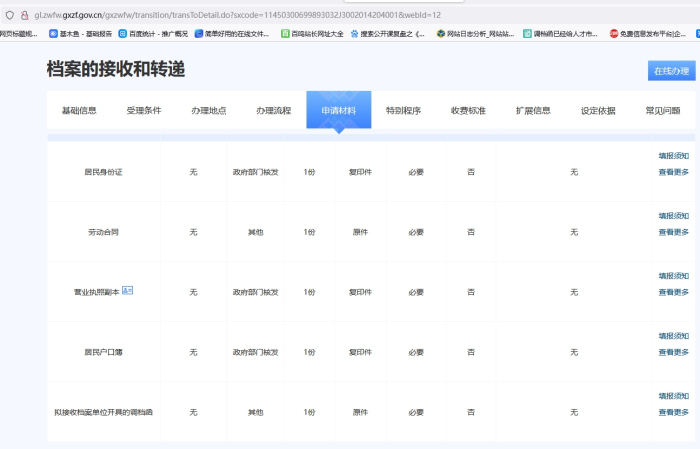
Task: Click the 营业执照副本 material name
Action: 96,292
